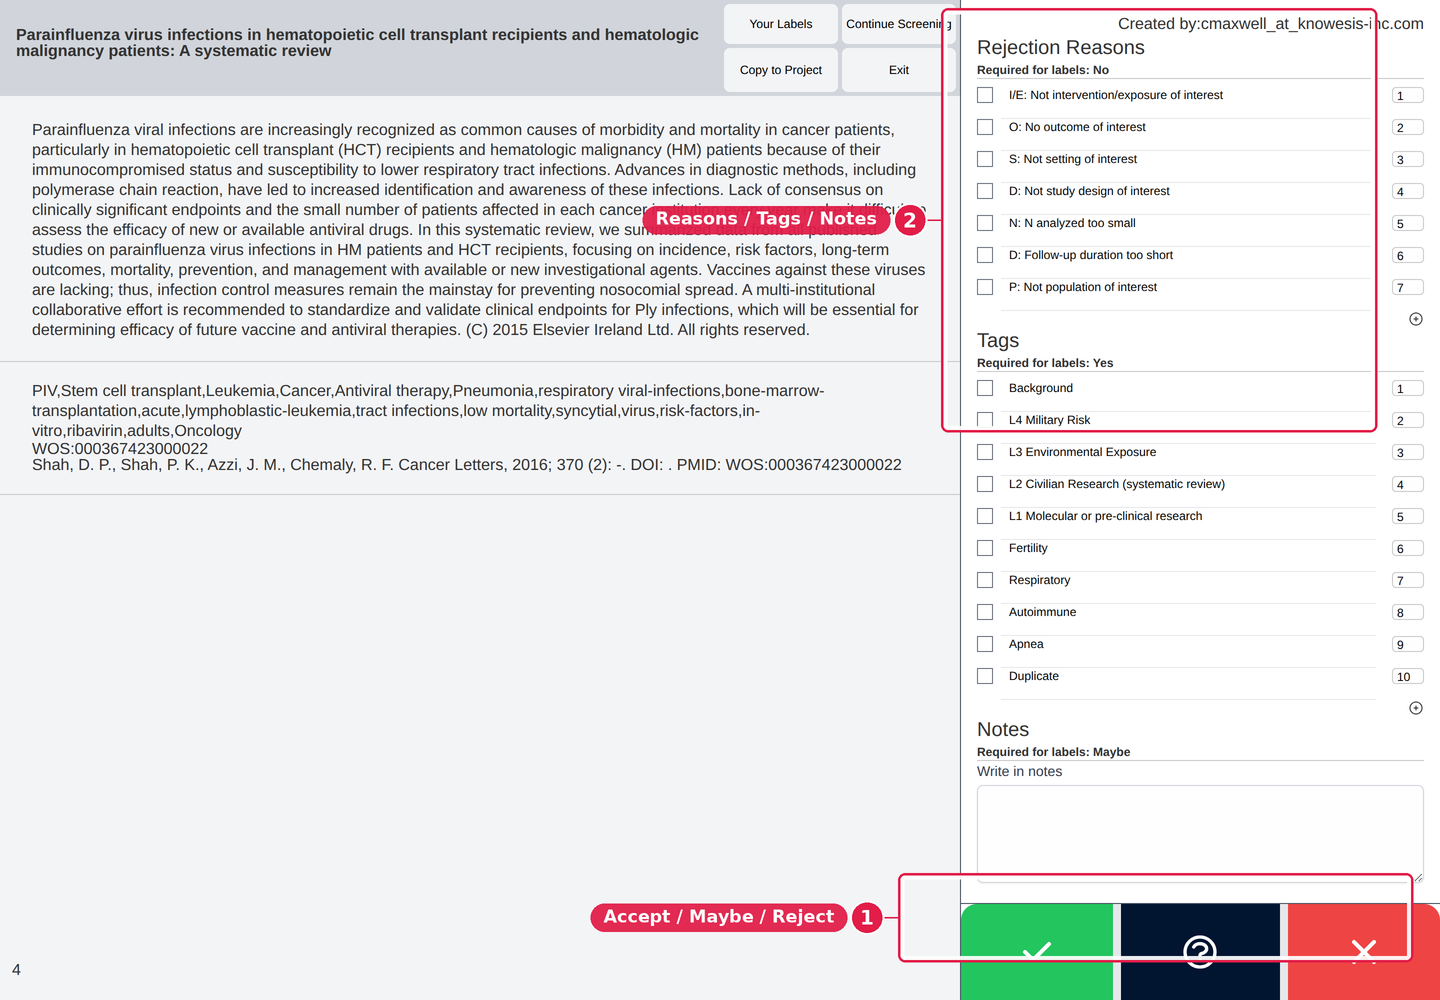1440x1000 pixels.
Task: Check 'D: Not study design of interest'
Action: click(x=985, y=191)
